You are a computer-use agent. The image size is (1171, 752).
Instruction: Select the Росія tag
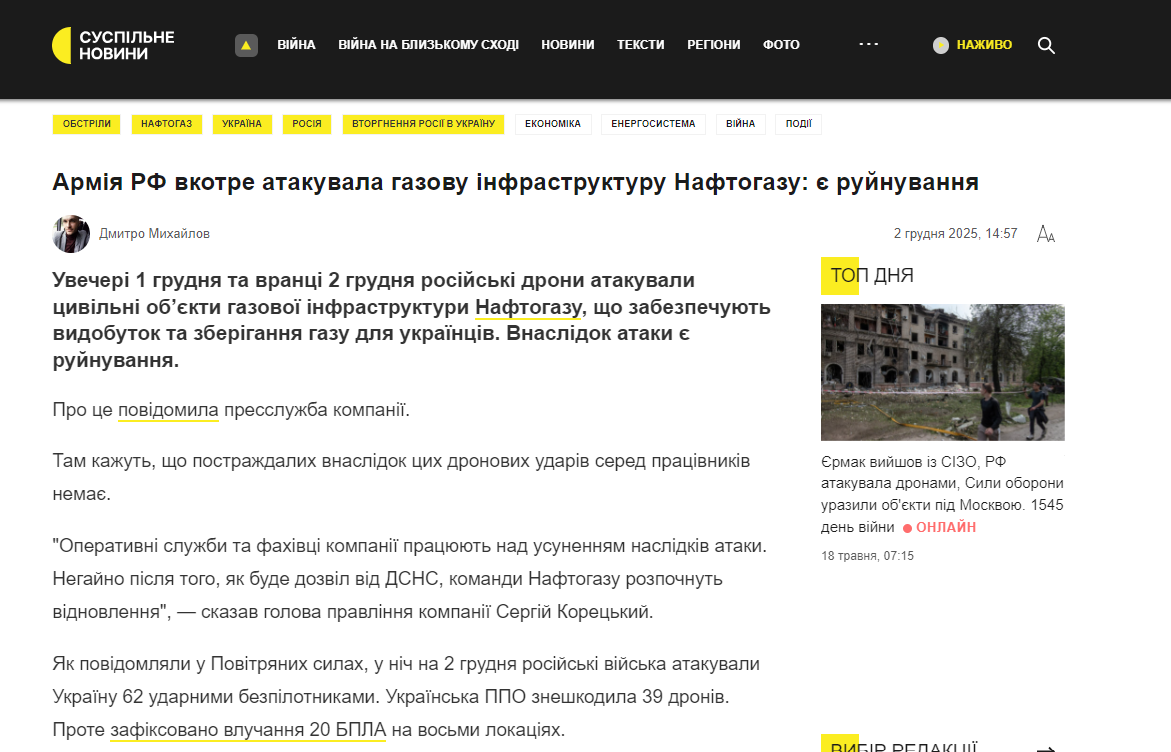pyautogui.click(x=307, y=124)
